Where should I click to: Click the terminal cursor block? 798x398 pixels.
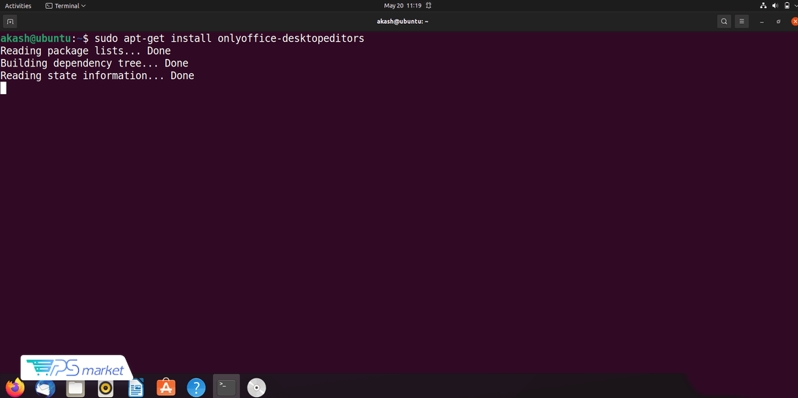(x=3, y=88)
